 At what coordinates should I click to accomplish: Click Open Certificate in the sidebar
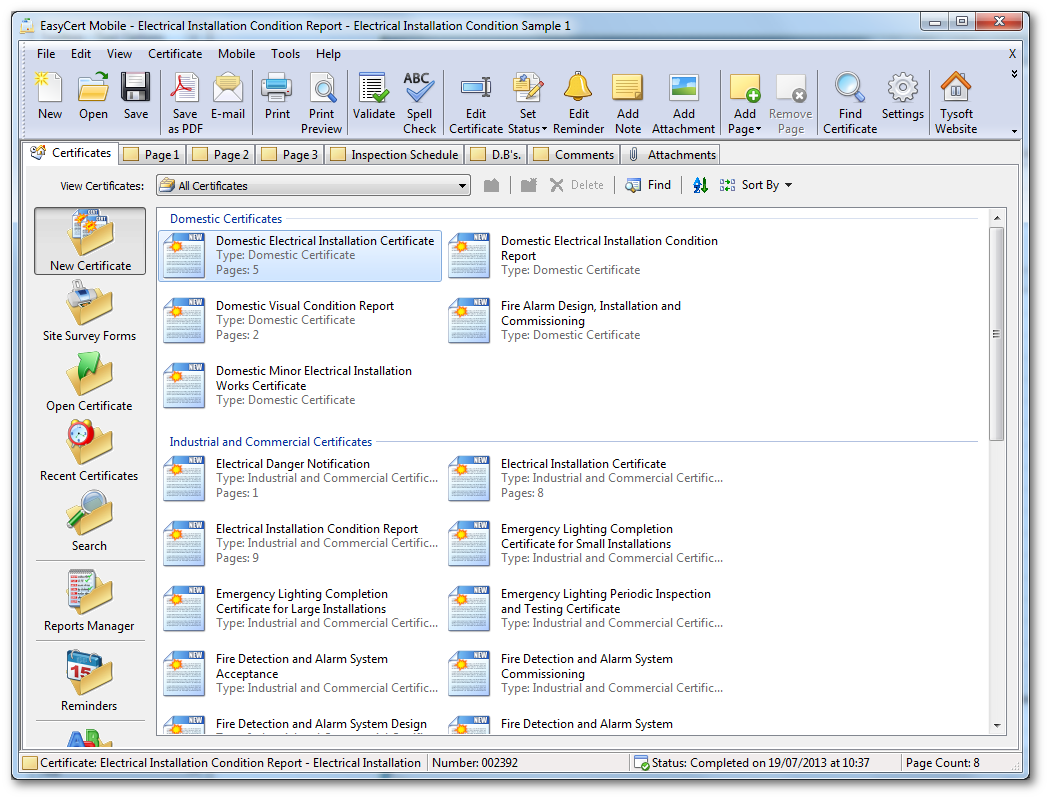90,381
